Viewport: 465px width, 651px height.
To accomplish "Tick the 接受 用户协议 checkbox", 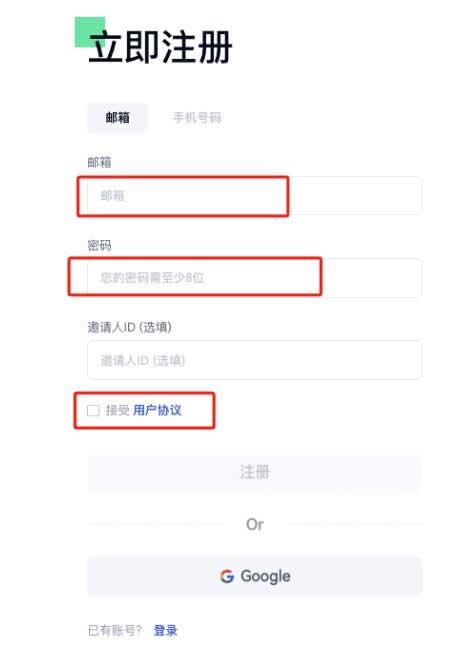I will 93,411.
